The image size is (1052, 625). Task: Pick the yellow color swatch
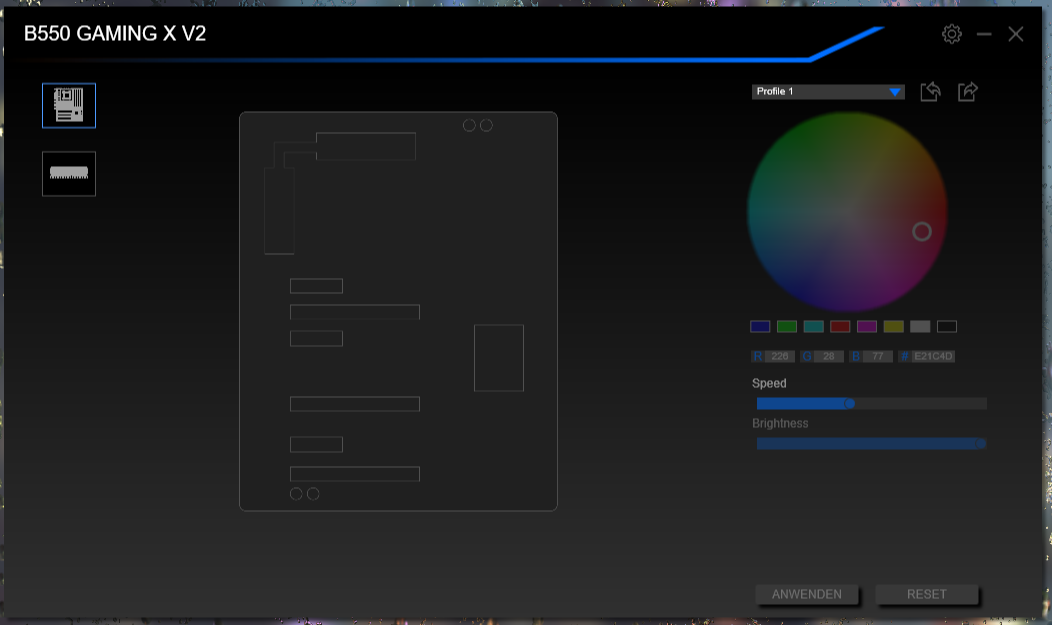tap(893, 327)
